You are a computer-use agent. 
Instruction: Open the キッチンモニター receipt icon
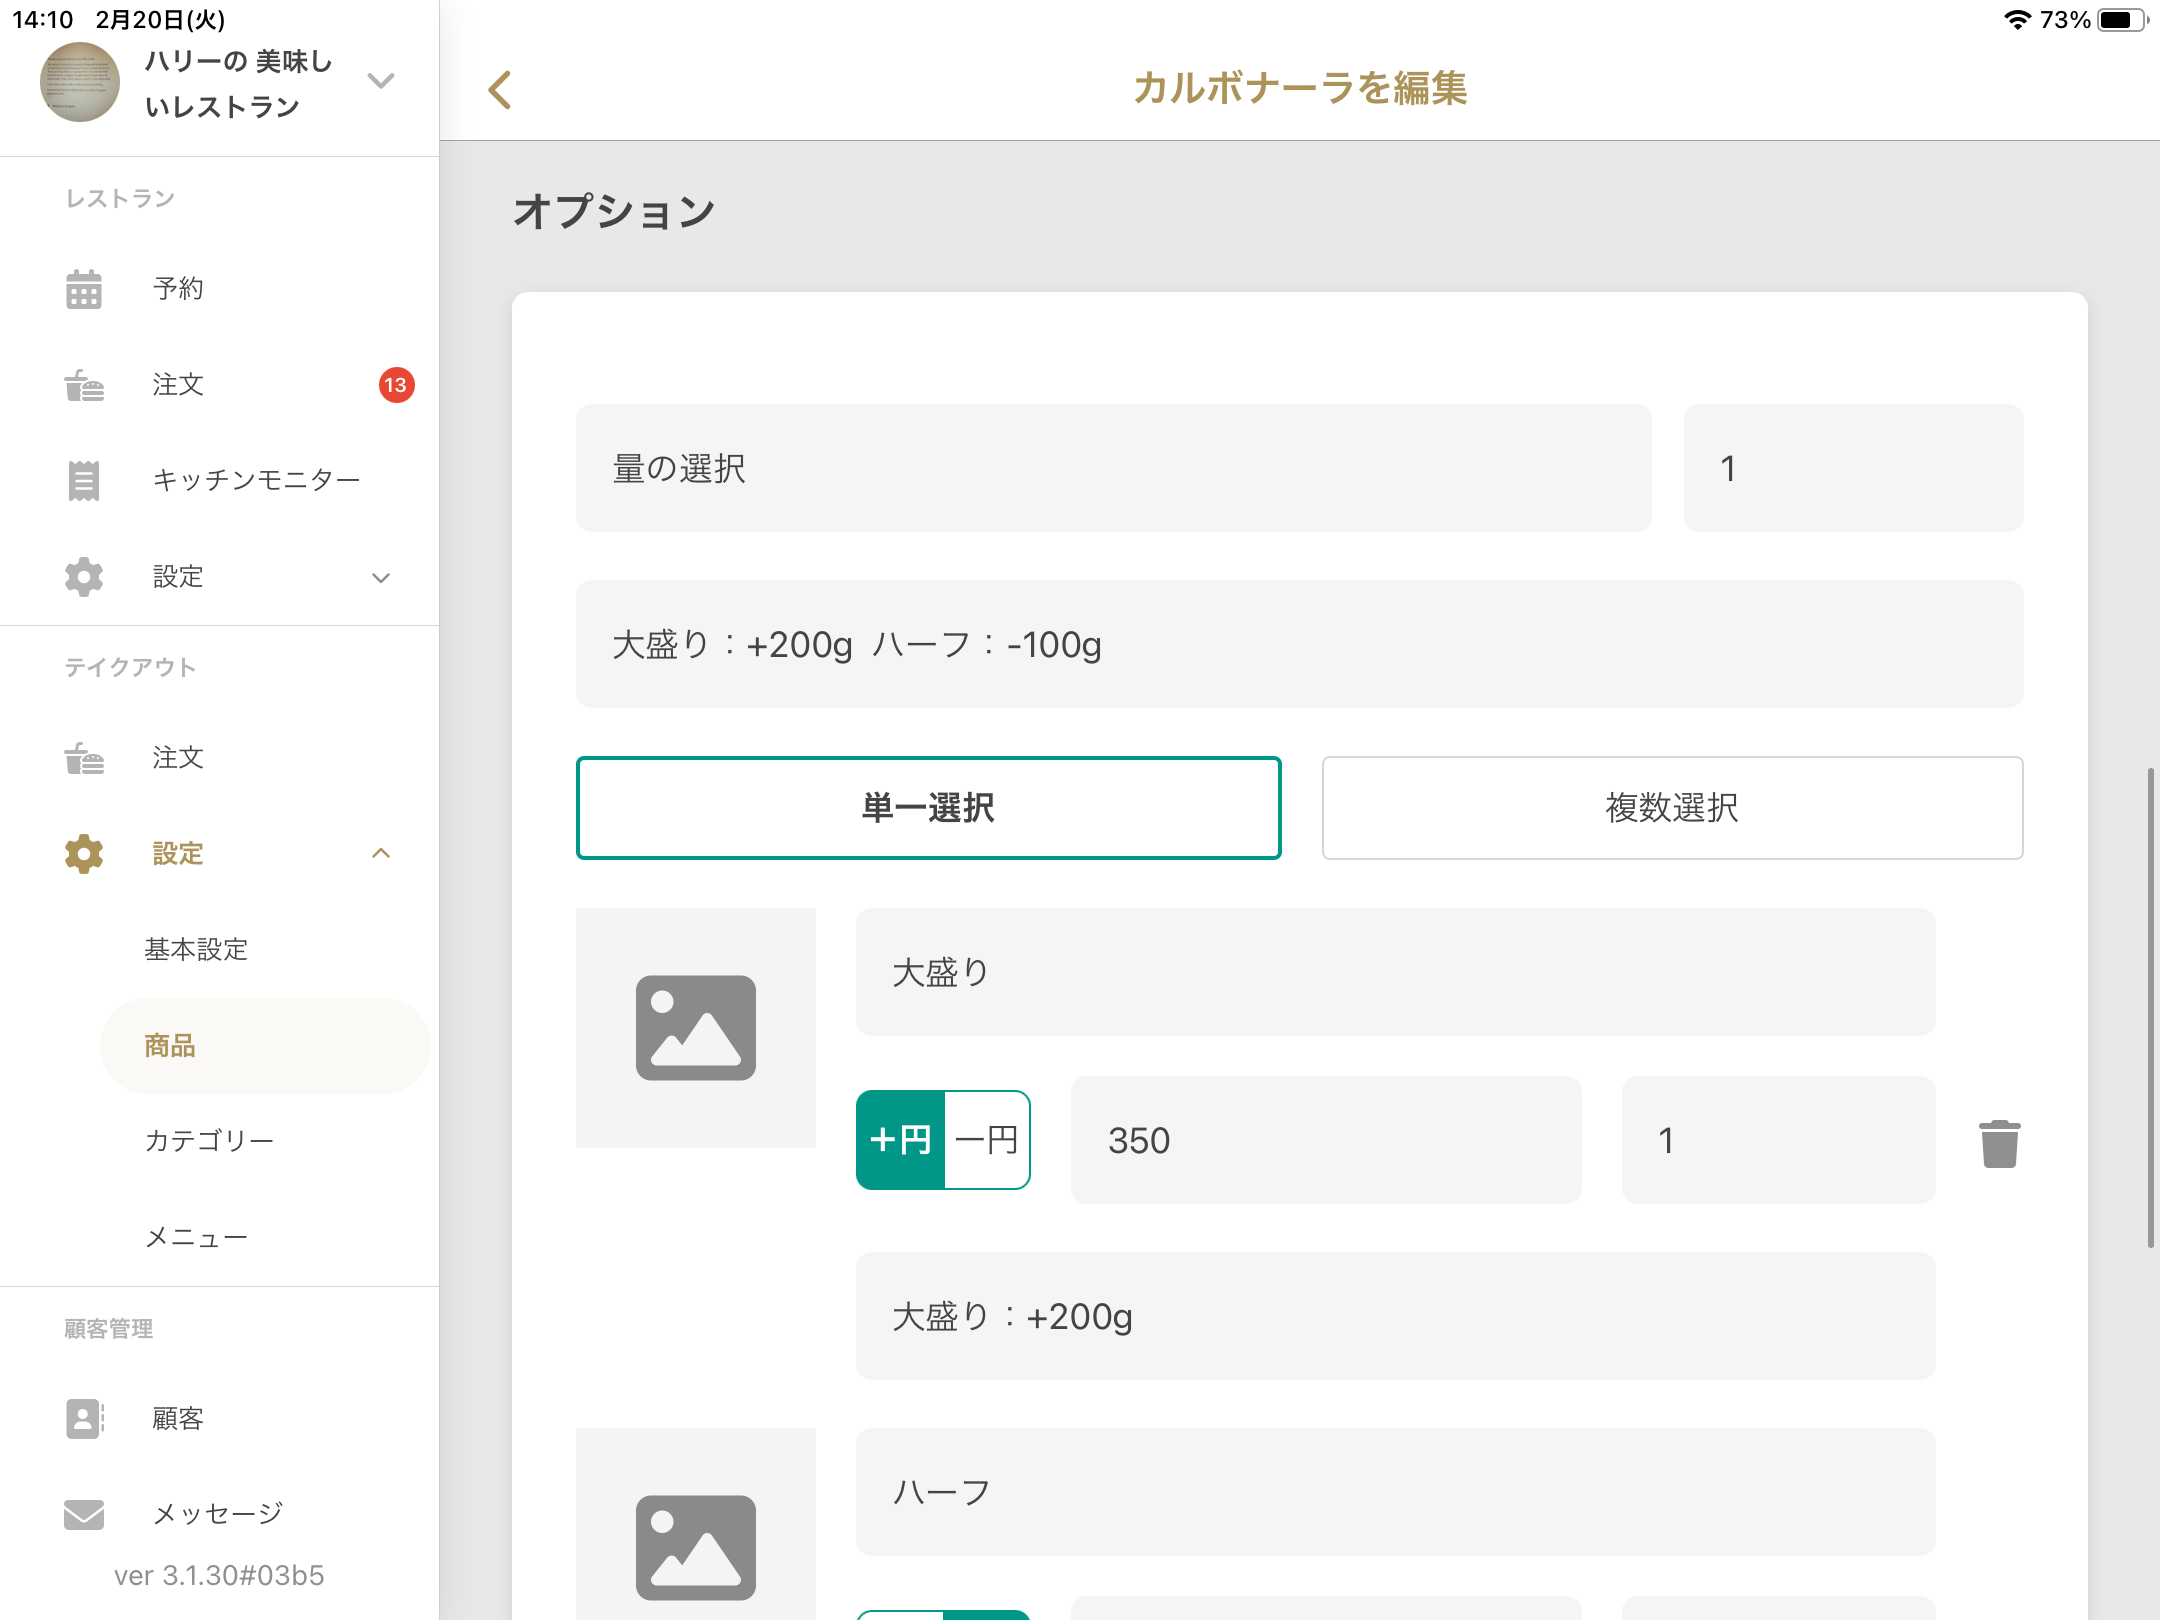(84, 481)
